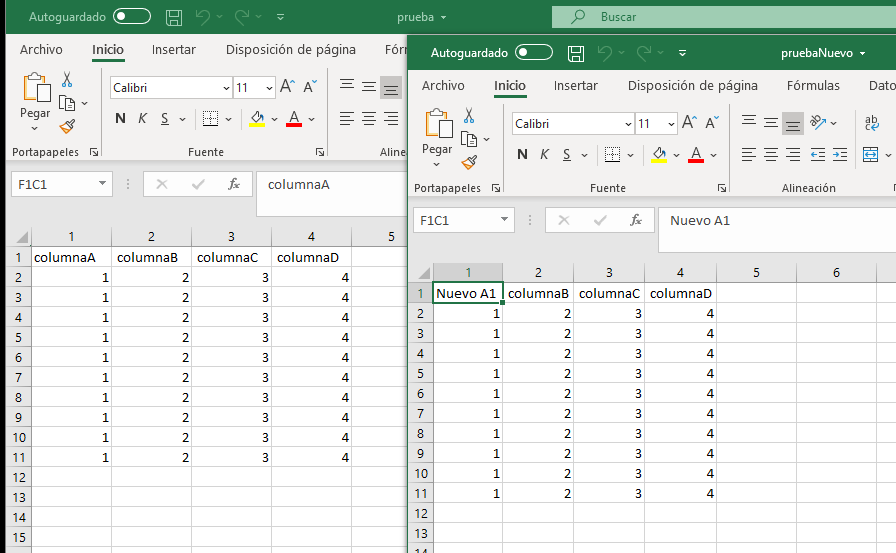
Task: Switch to Insertar tab in prueba window
Action: [x=174, y=50]
